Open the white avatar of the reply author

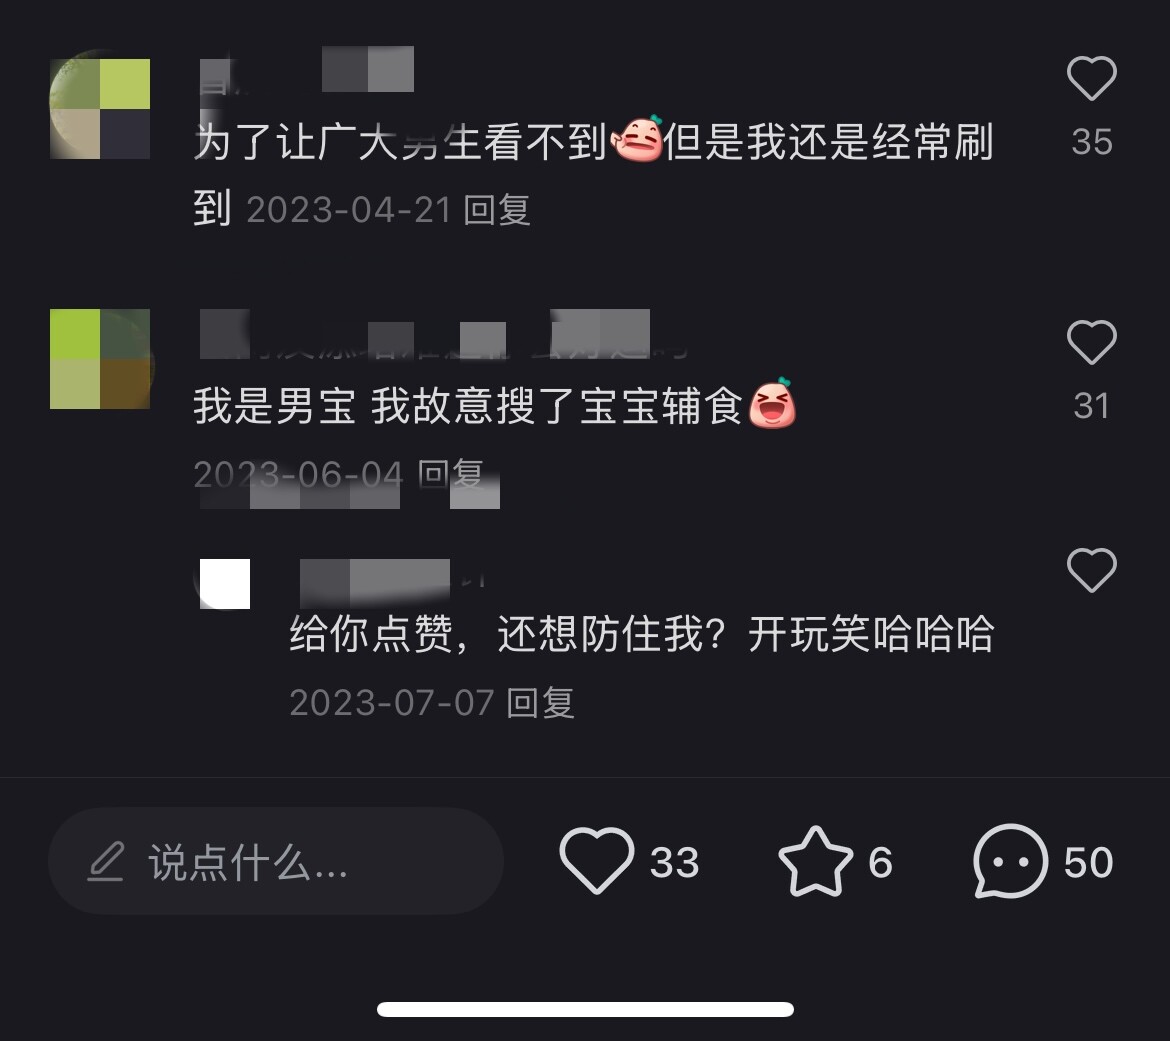click(x=225, y=584)
